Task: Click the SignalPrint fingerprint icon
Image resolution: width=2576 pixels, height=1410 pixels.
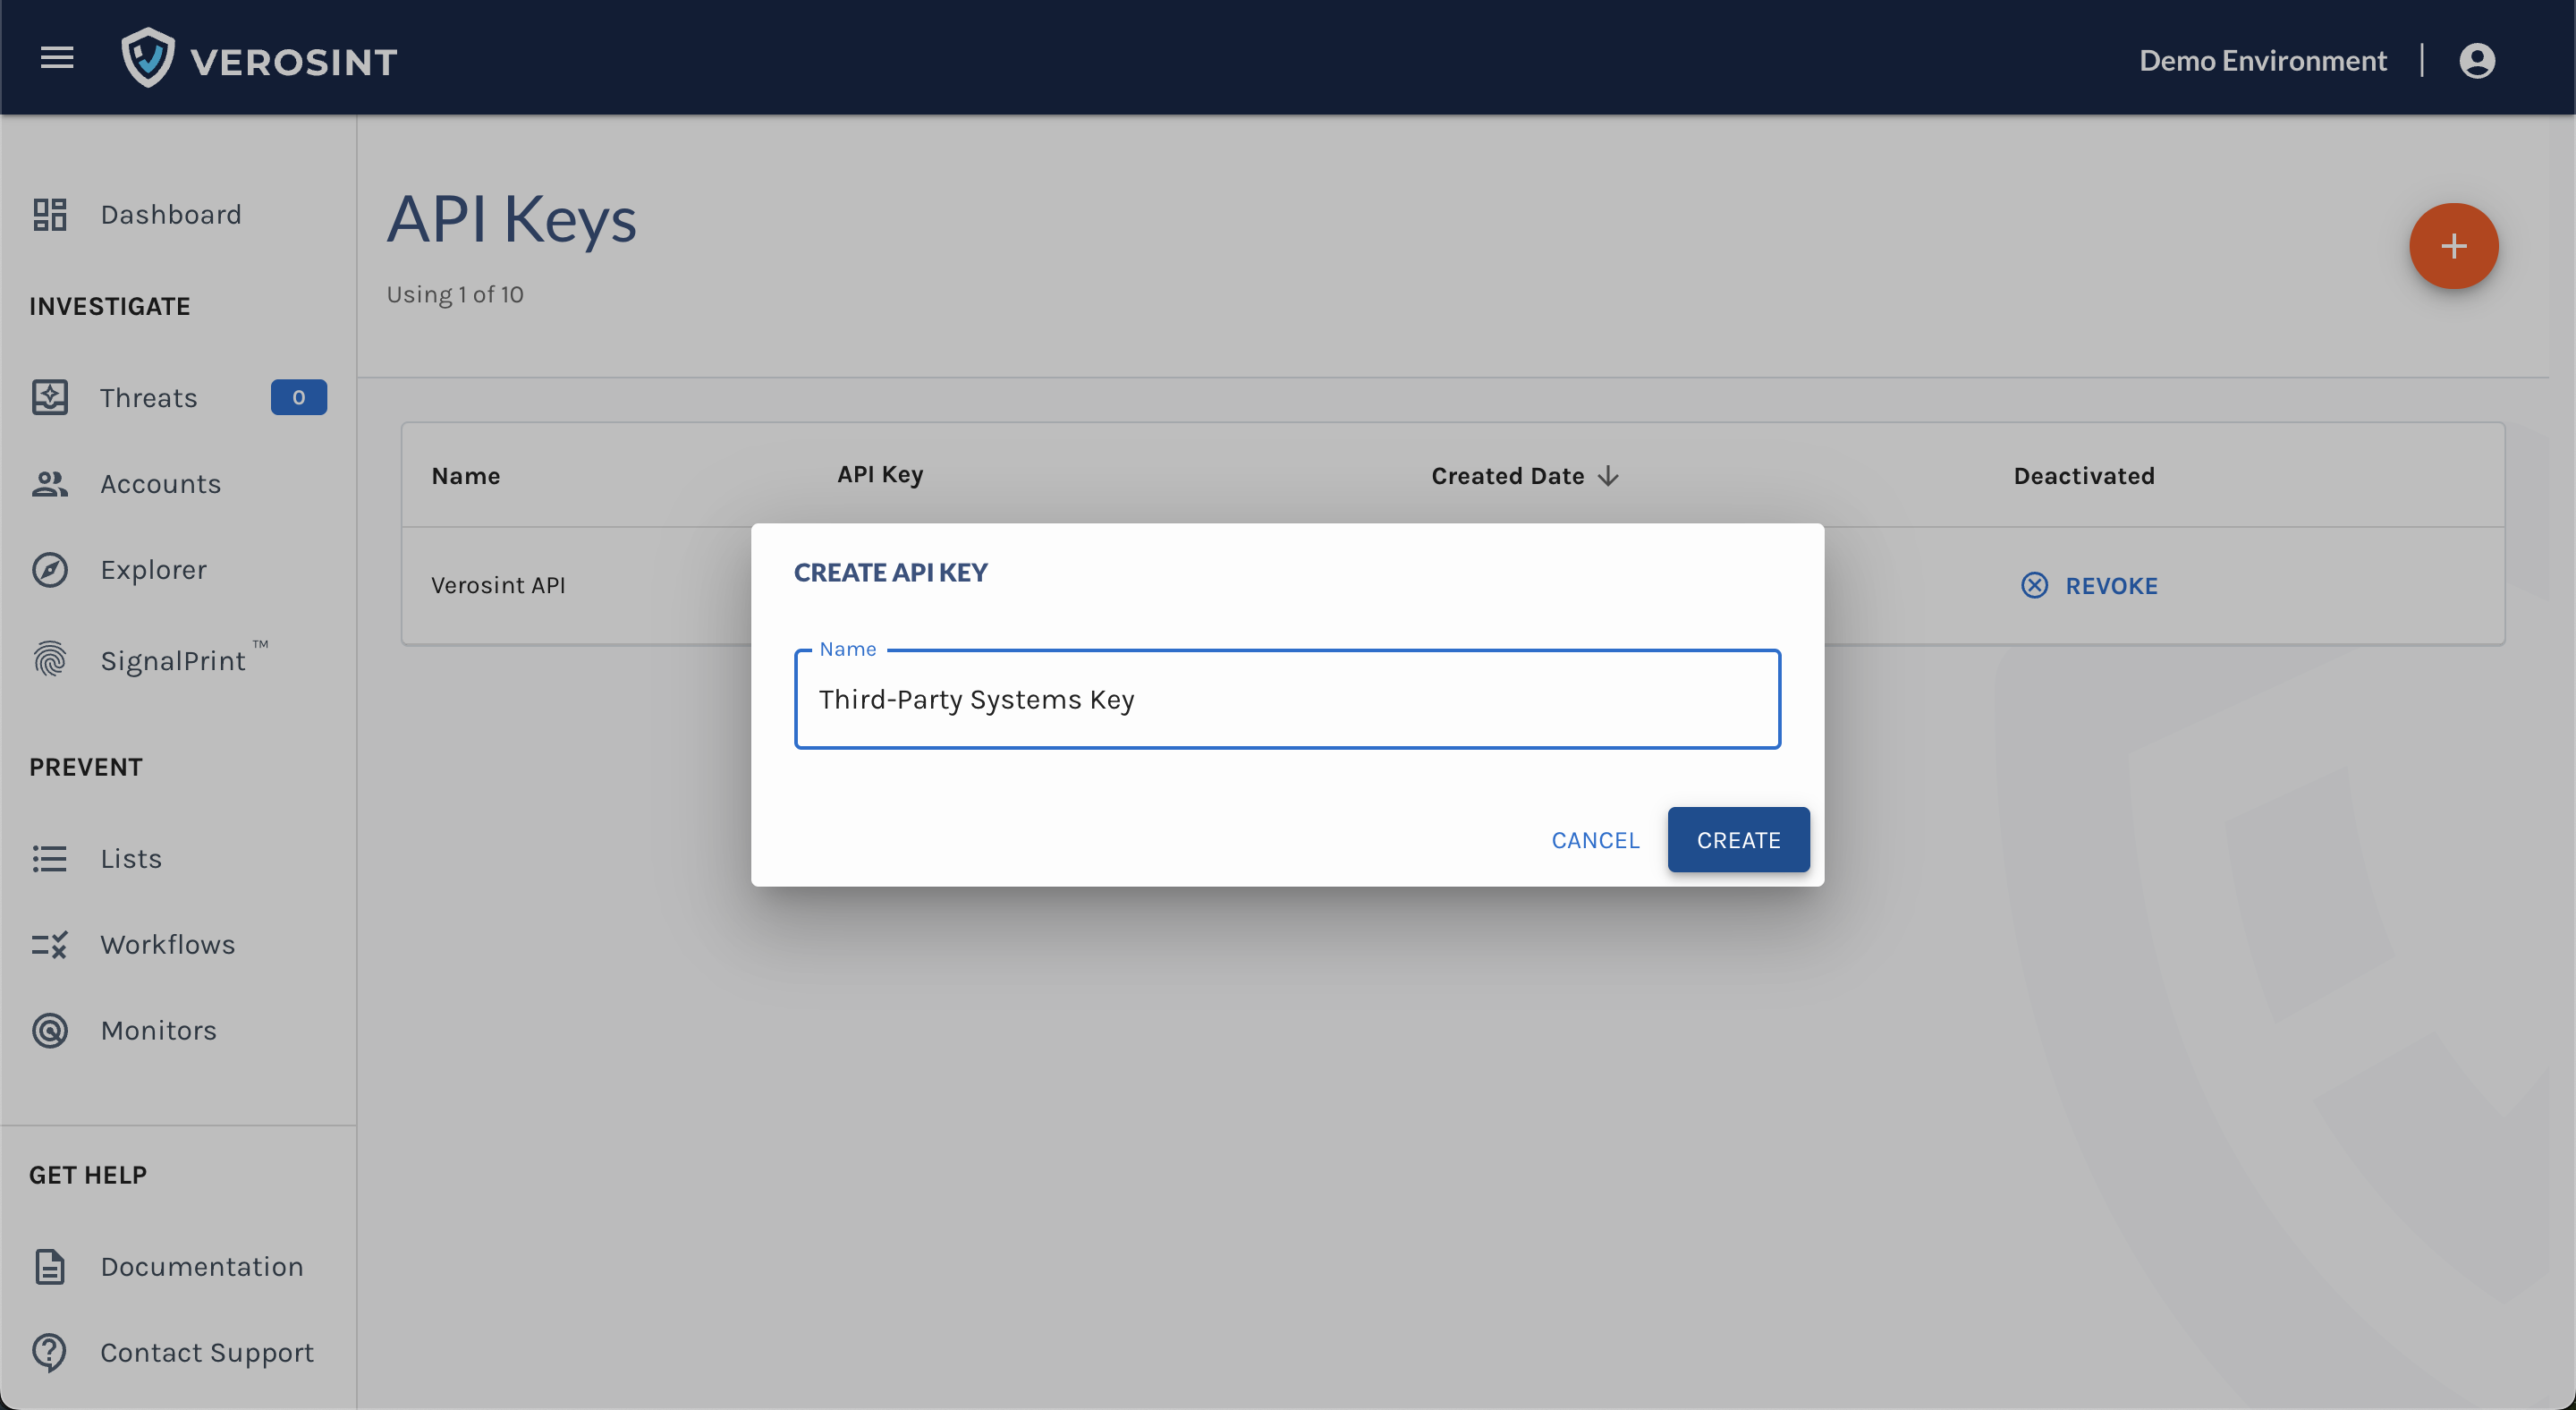Action: pos(50,660)
